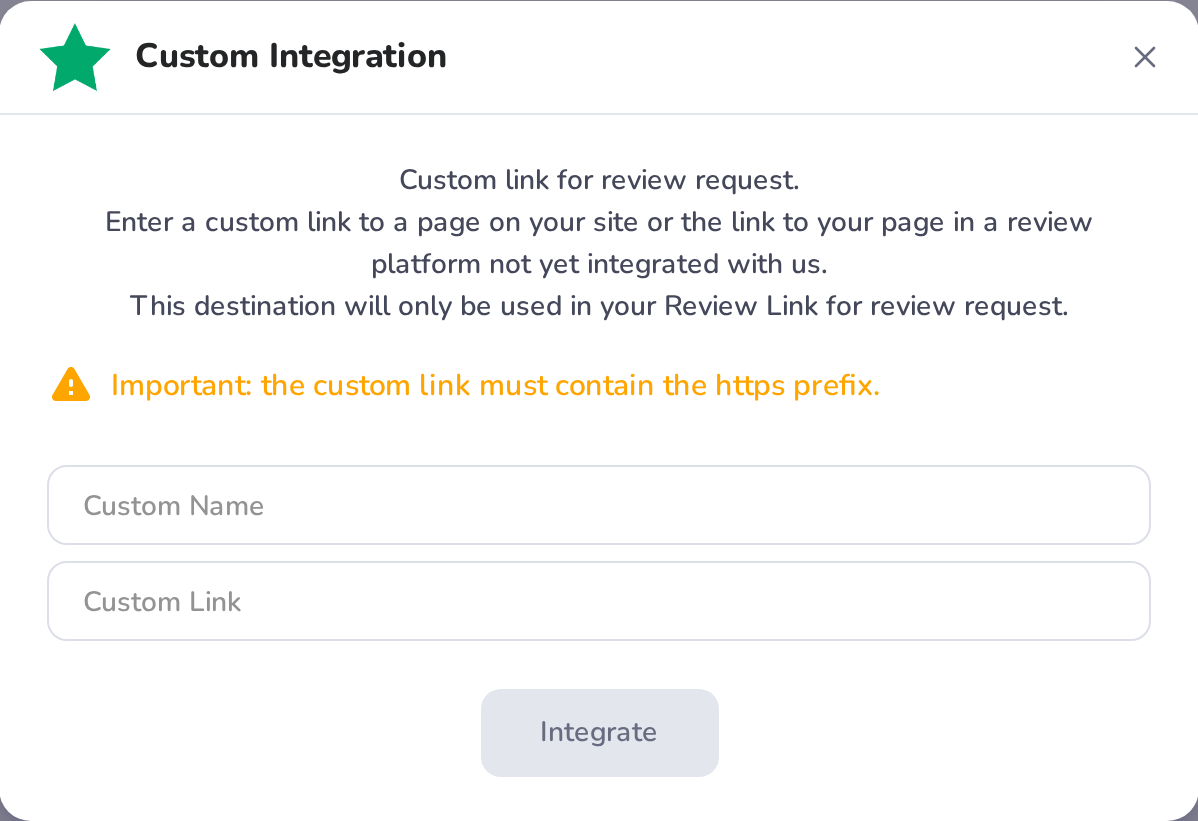Click the orange warning triangle icon
This screenshot has height=821, width=1198.
tap(71, 384)
